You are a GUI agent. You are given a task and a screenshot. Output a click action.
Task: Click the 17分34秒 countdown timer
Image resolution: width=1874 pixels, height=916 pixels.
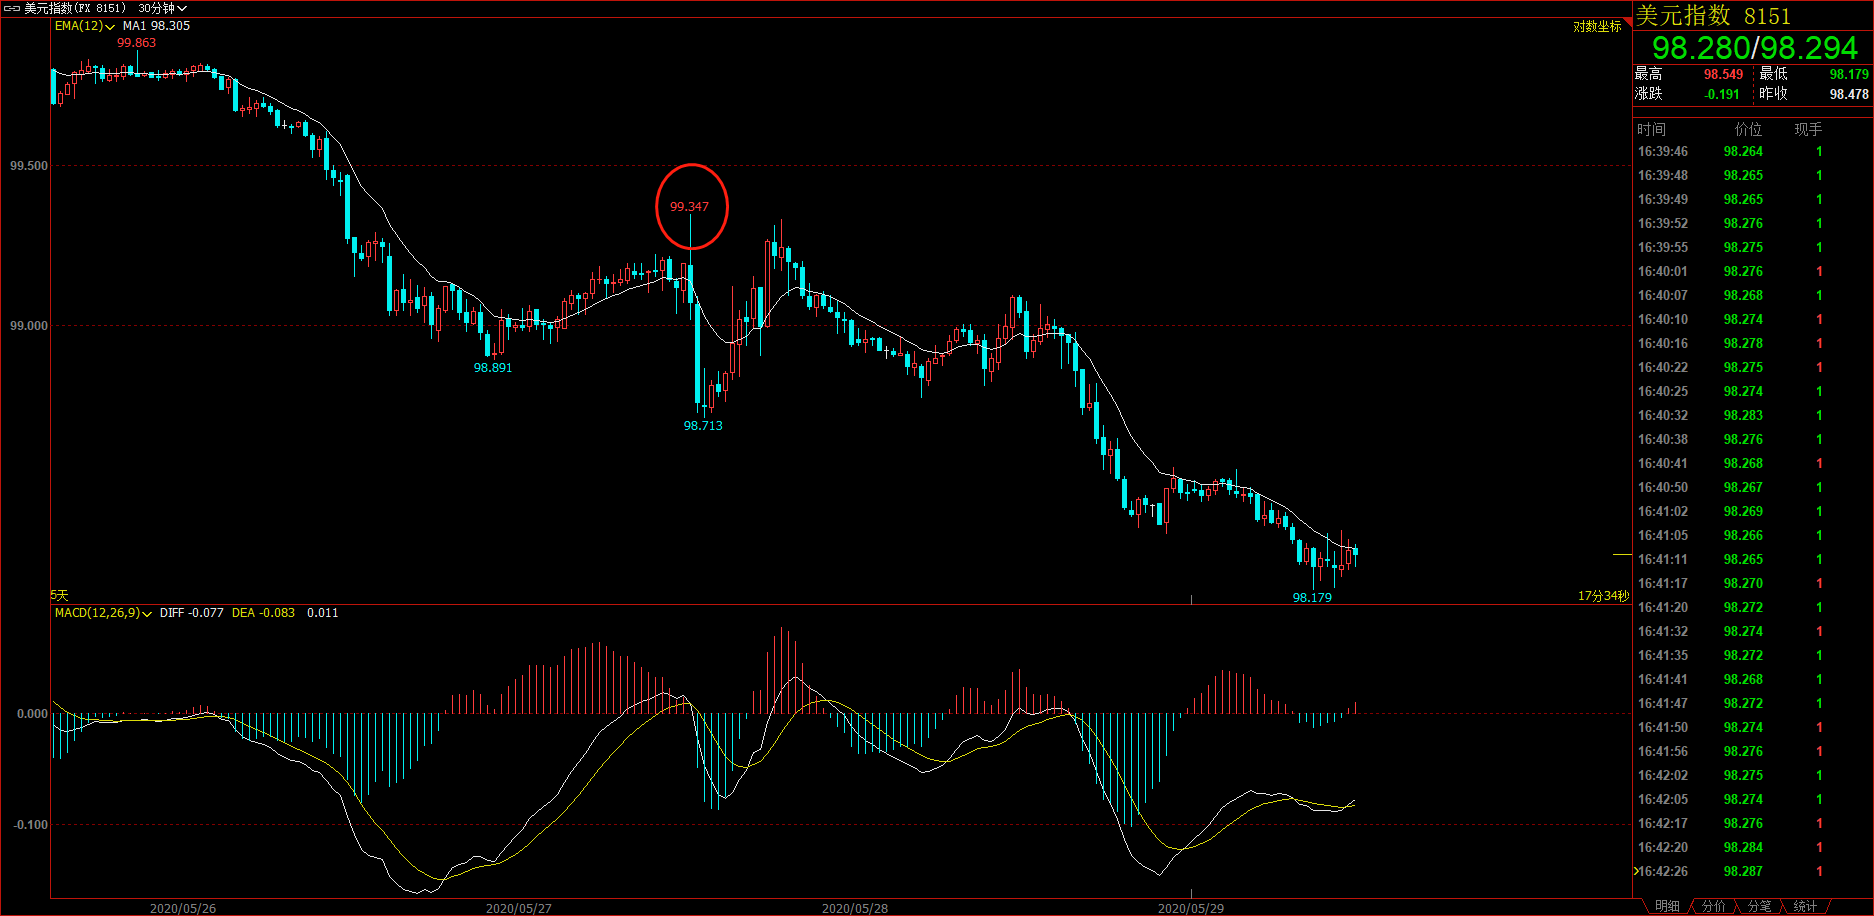click(x=1603, y=596)
